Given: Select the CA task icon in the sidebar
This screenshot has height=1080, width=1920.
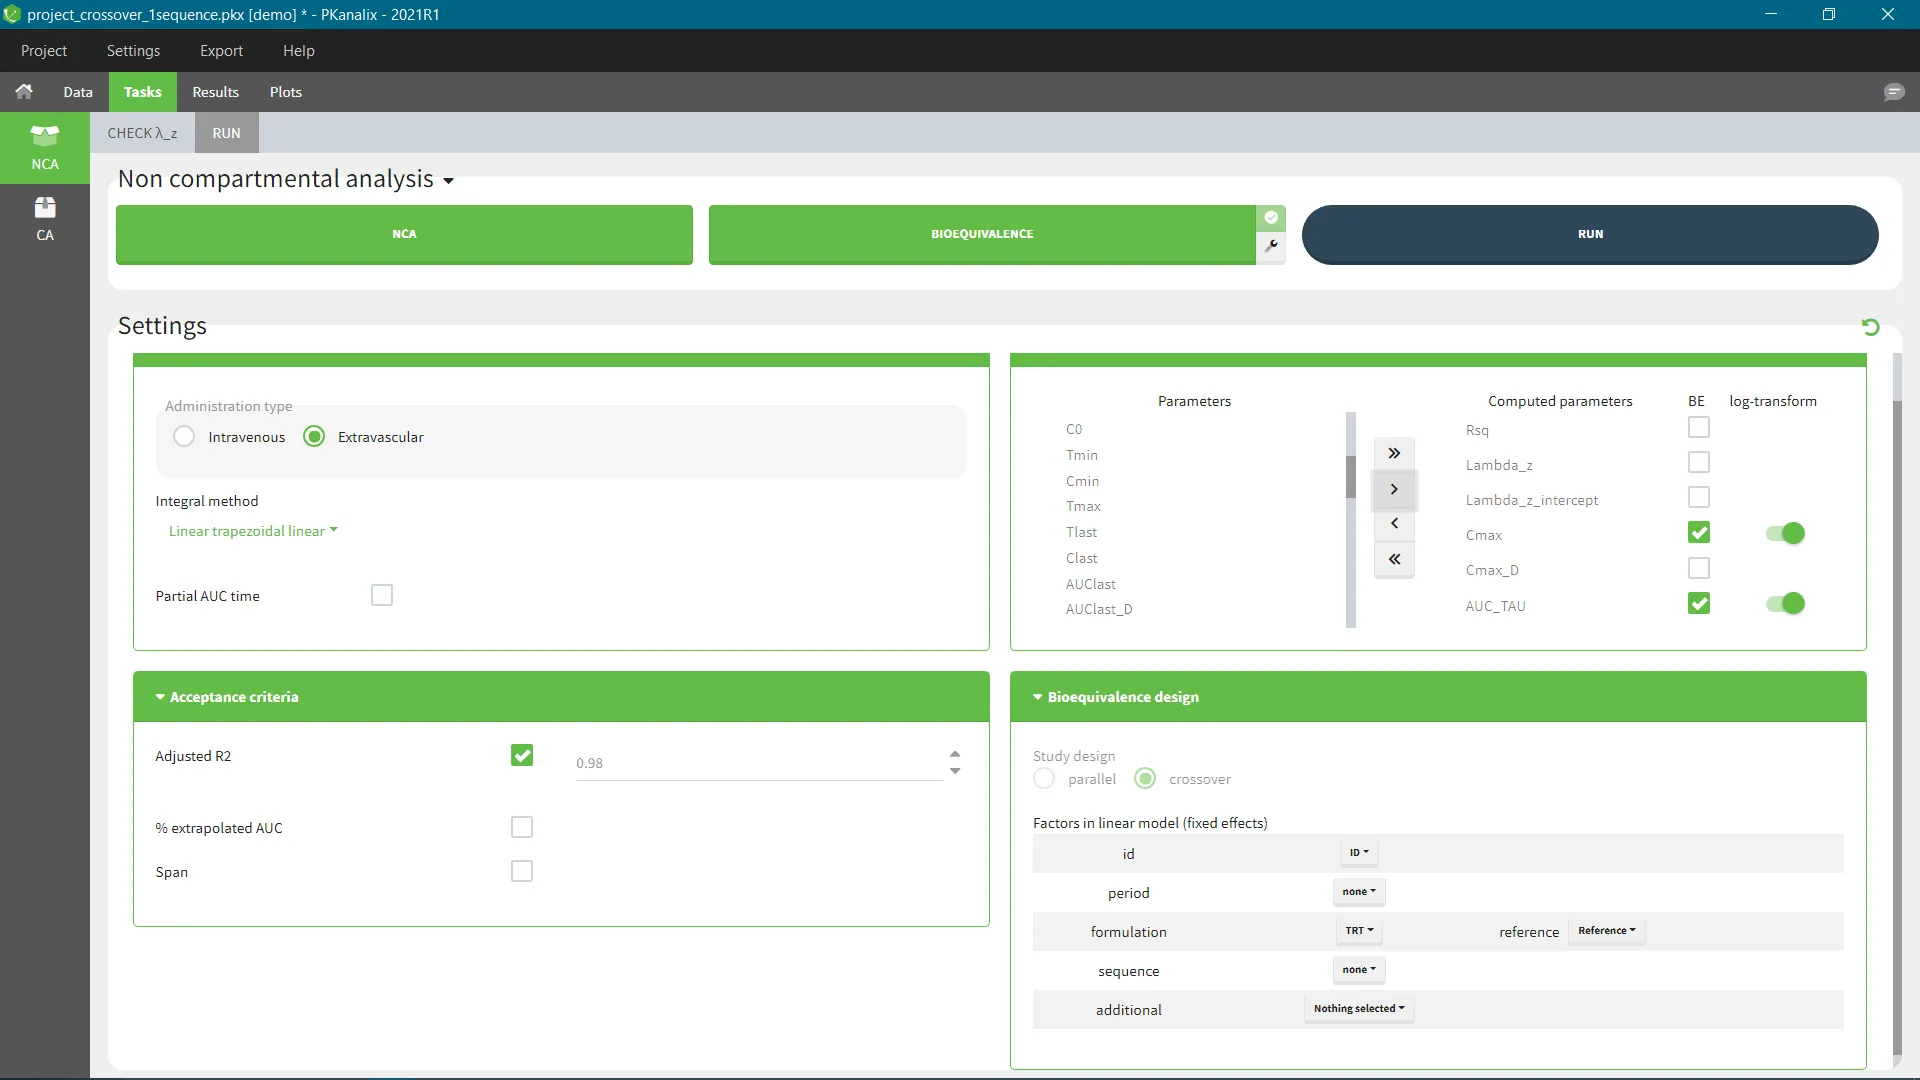Looking at the screenshot, I should [x=45, y=219].
